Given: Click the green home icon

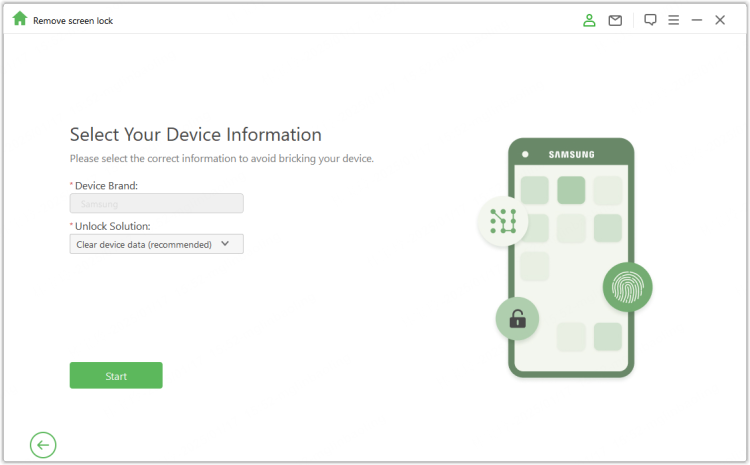Looking at the screenshot, I should coord(20,19).
